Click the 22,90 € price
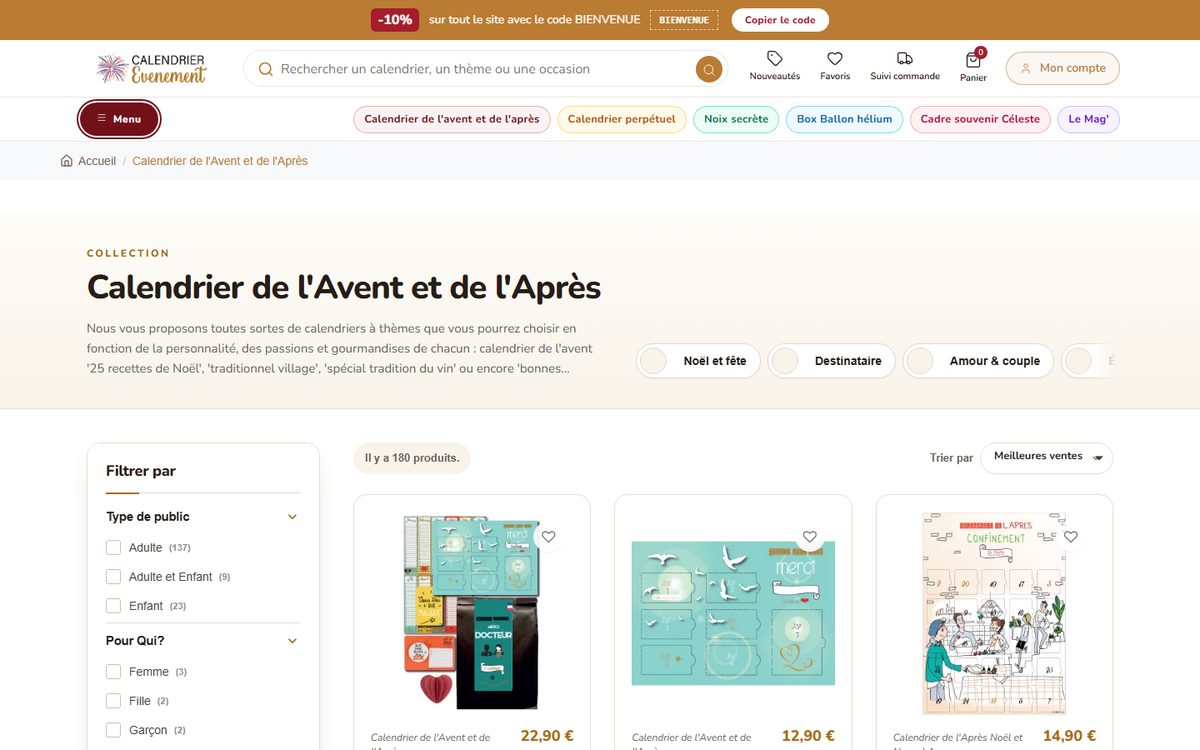1200x750 pixels. point(547,736)
